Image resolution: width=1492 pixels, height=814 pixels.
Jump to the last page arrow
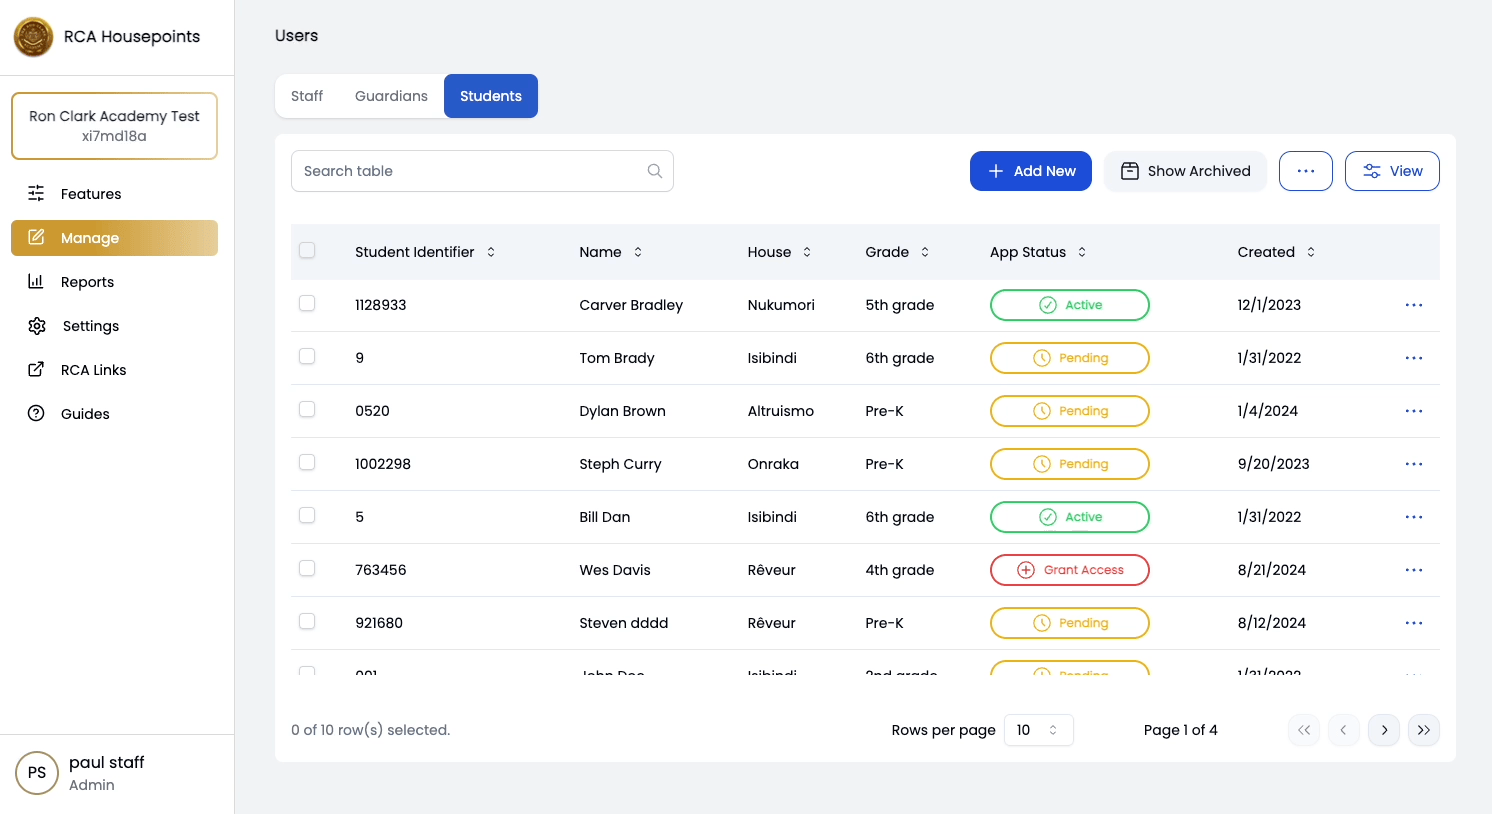click(x=1423, y=730)
